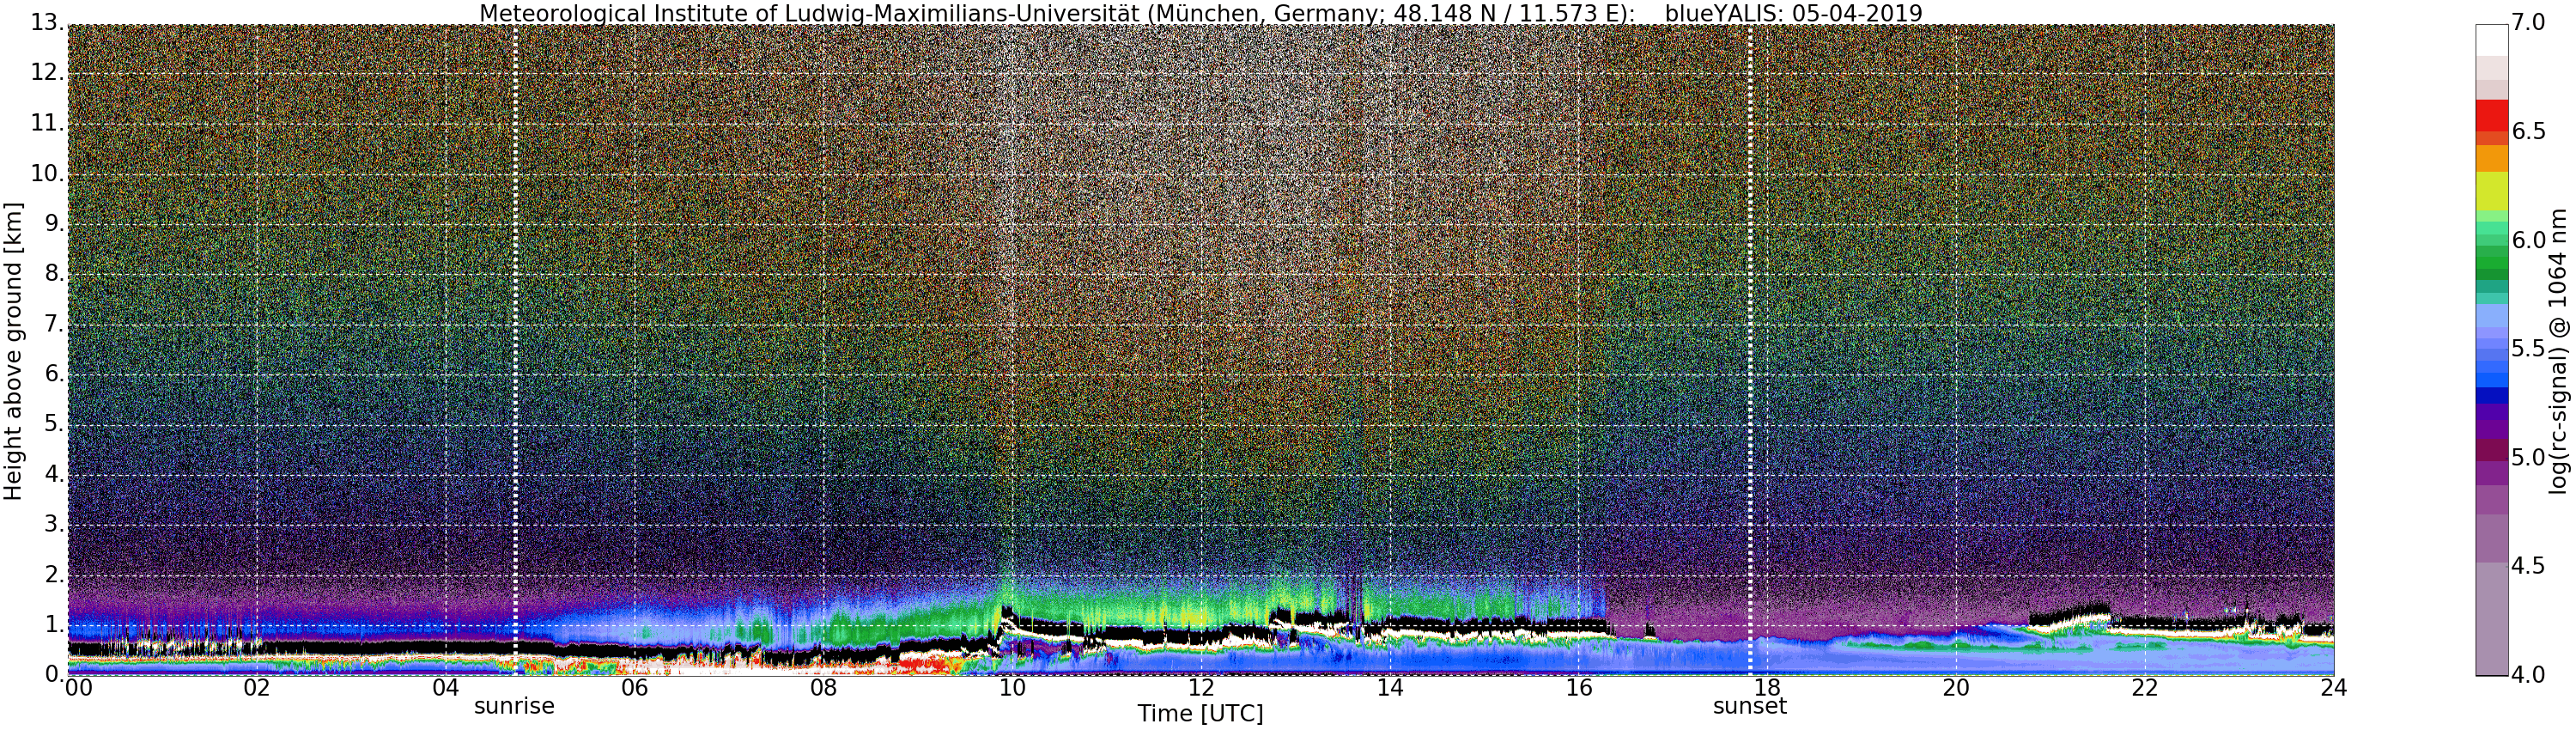2576x730 pixels.
Task: Click the x-axis tick label '02'
Action: (257, 688)
